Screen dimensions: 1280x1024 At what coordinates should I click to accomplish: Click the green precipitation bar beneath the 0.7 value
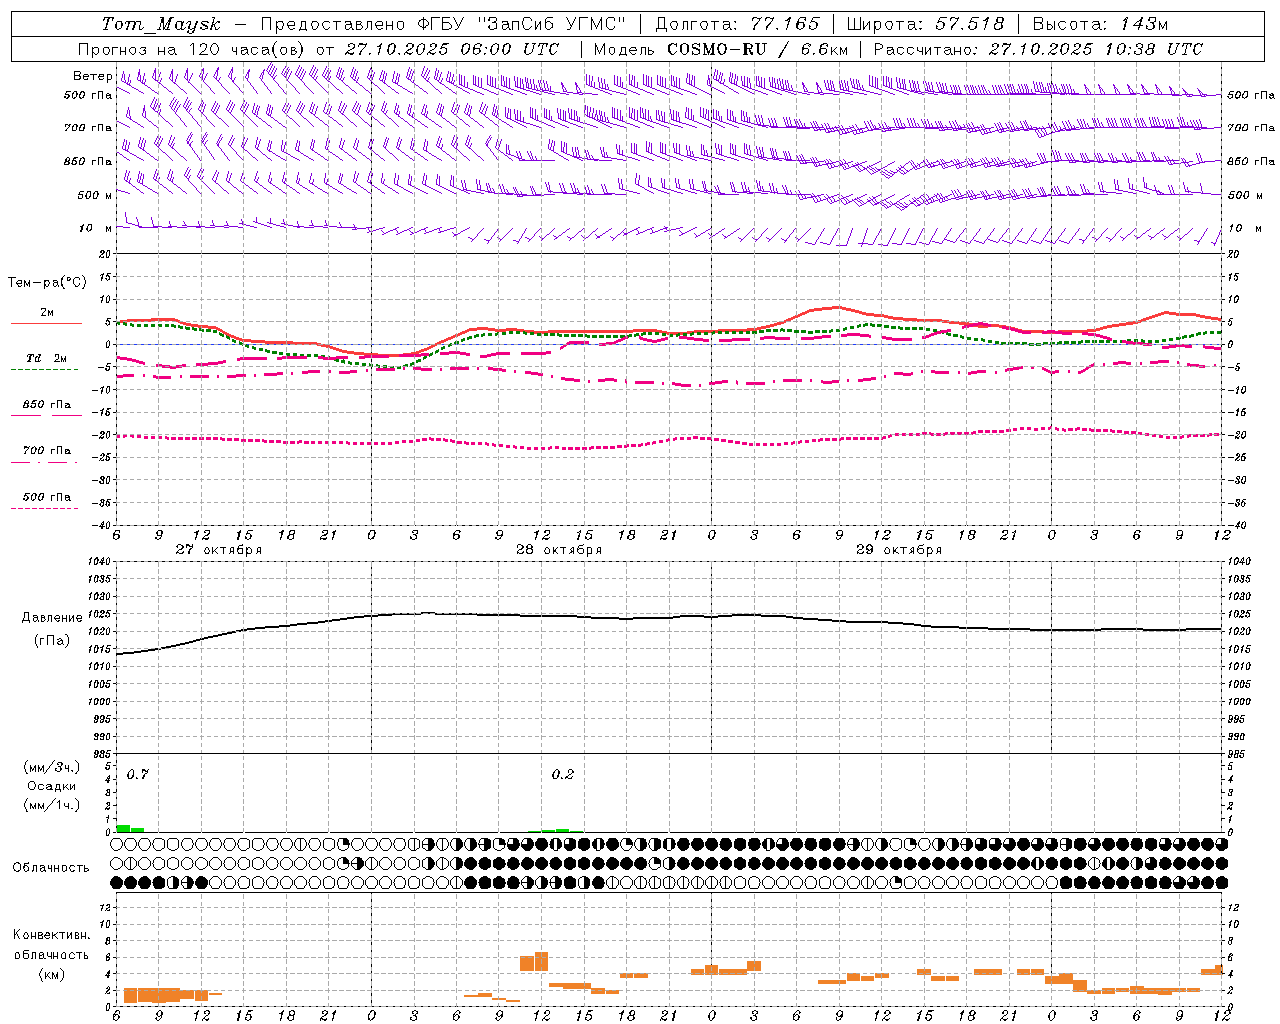pos(123,828)
